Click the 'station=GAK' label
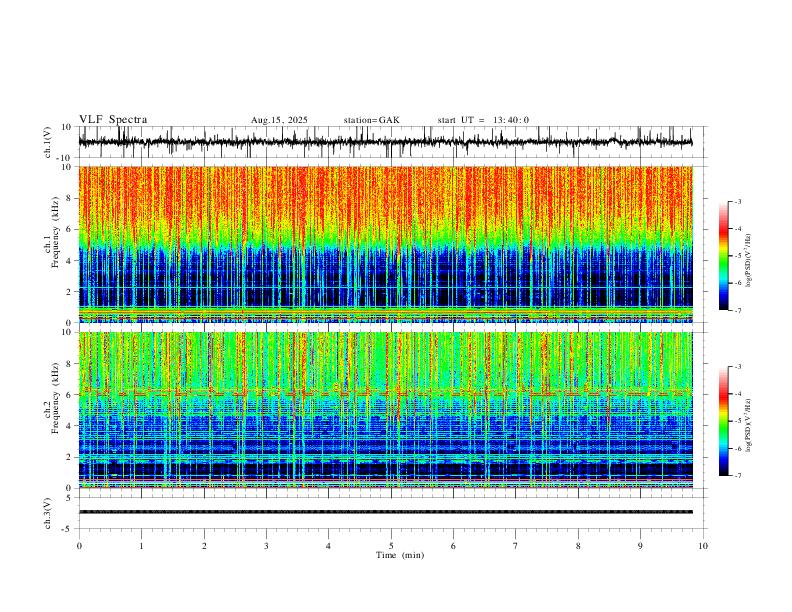 371,120
